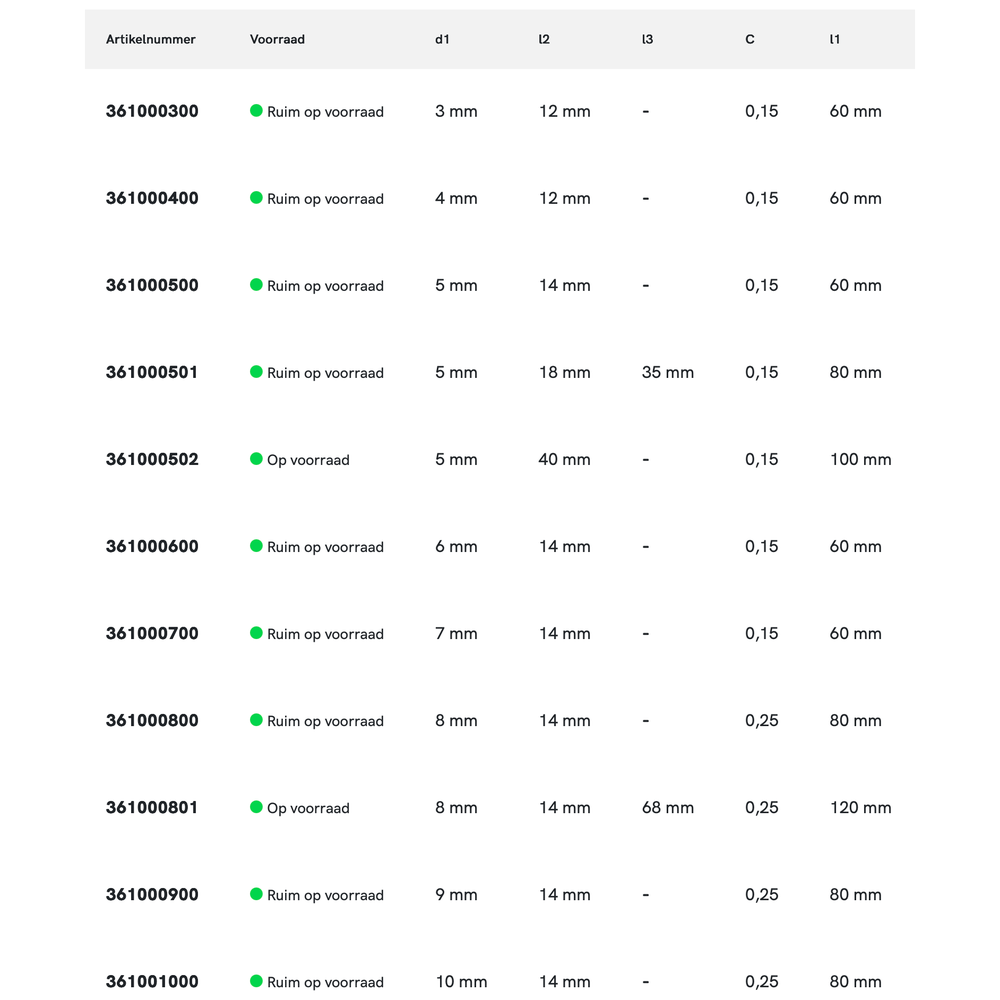Image resolution: width=1000 pixels, height=1000 pixels.
Task: Open product 361000502
Action: click(152, 459)
